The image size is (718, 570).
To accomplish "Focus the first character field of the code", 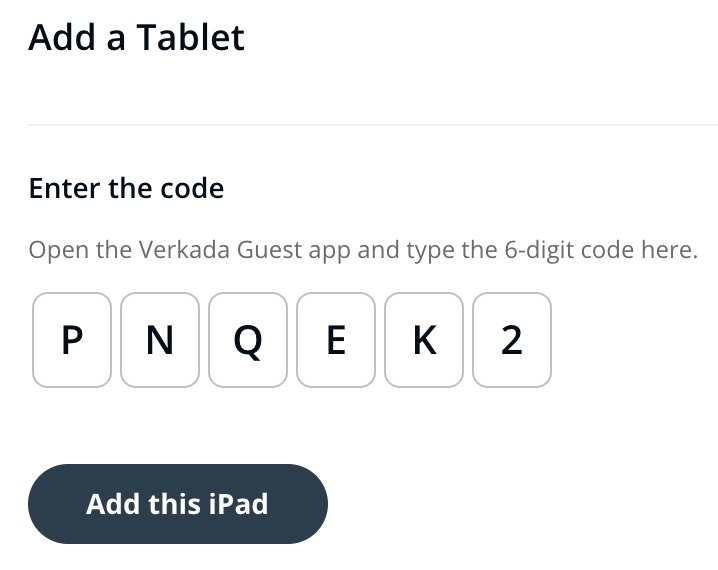I will coord(72,340).
